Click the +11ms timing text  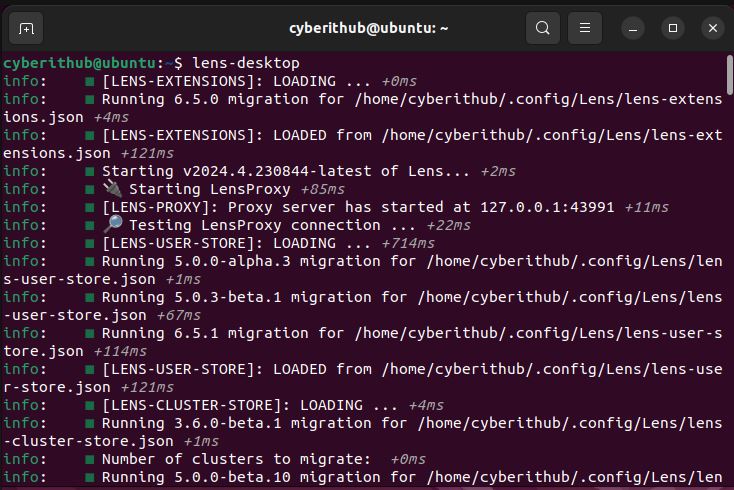tap(646, 207)
